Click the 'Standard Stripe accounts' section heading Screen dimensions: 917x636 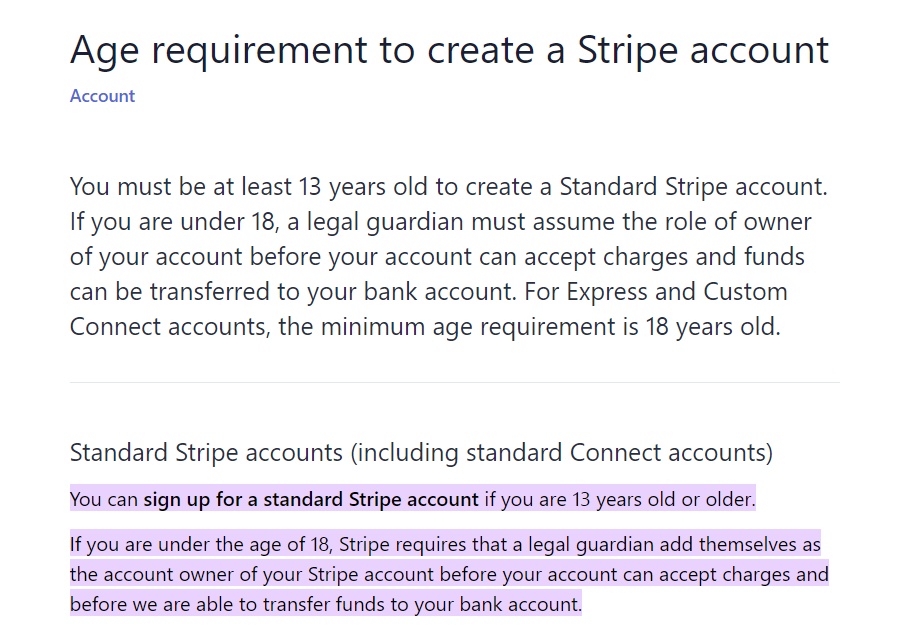point(206,453)
